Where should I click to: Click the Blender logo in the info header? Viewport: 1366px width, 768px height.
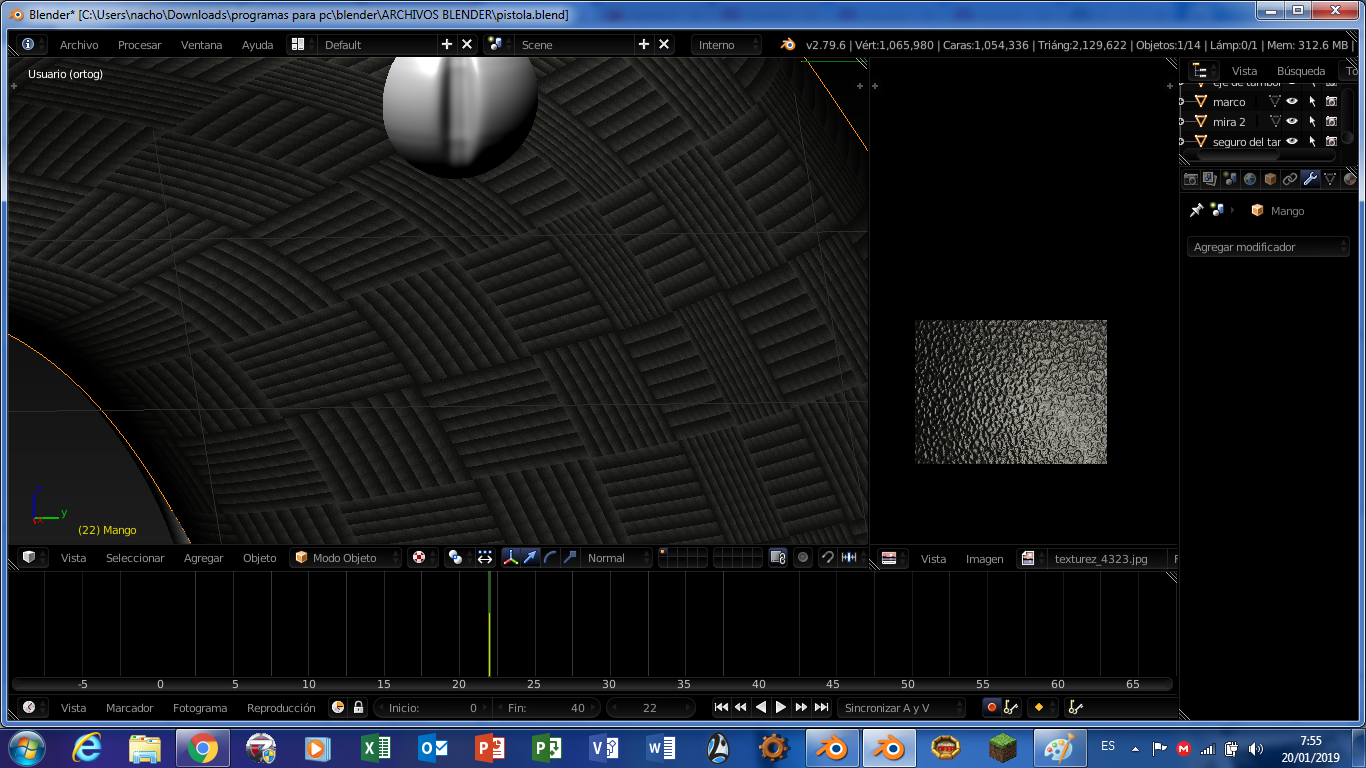pyautogui.click(x=788, y=45)
